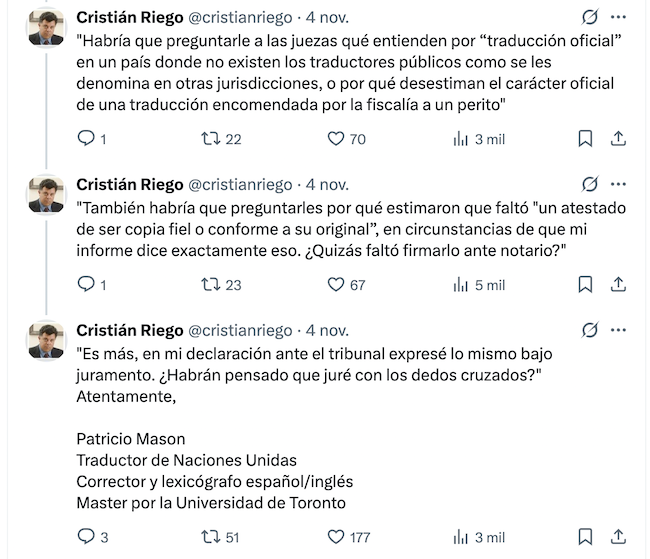Viewport: 650px width, 559px height.
Task: Like the tweet with 67 likes
Action: pos(336,285)
